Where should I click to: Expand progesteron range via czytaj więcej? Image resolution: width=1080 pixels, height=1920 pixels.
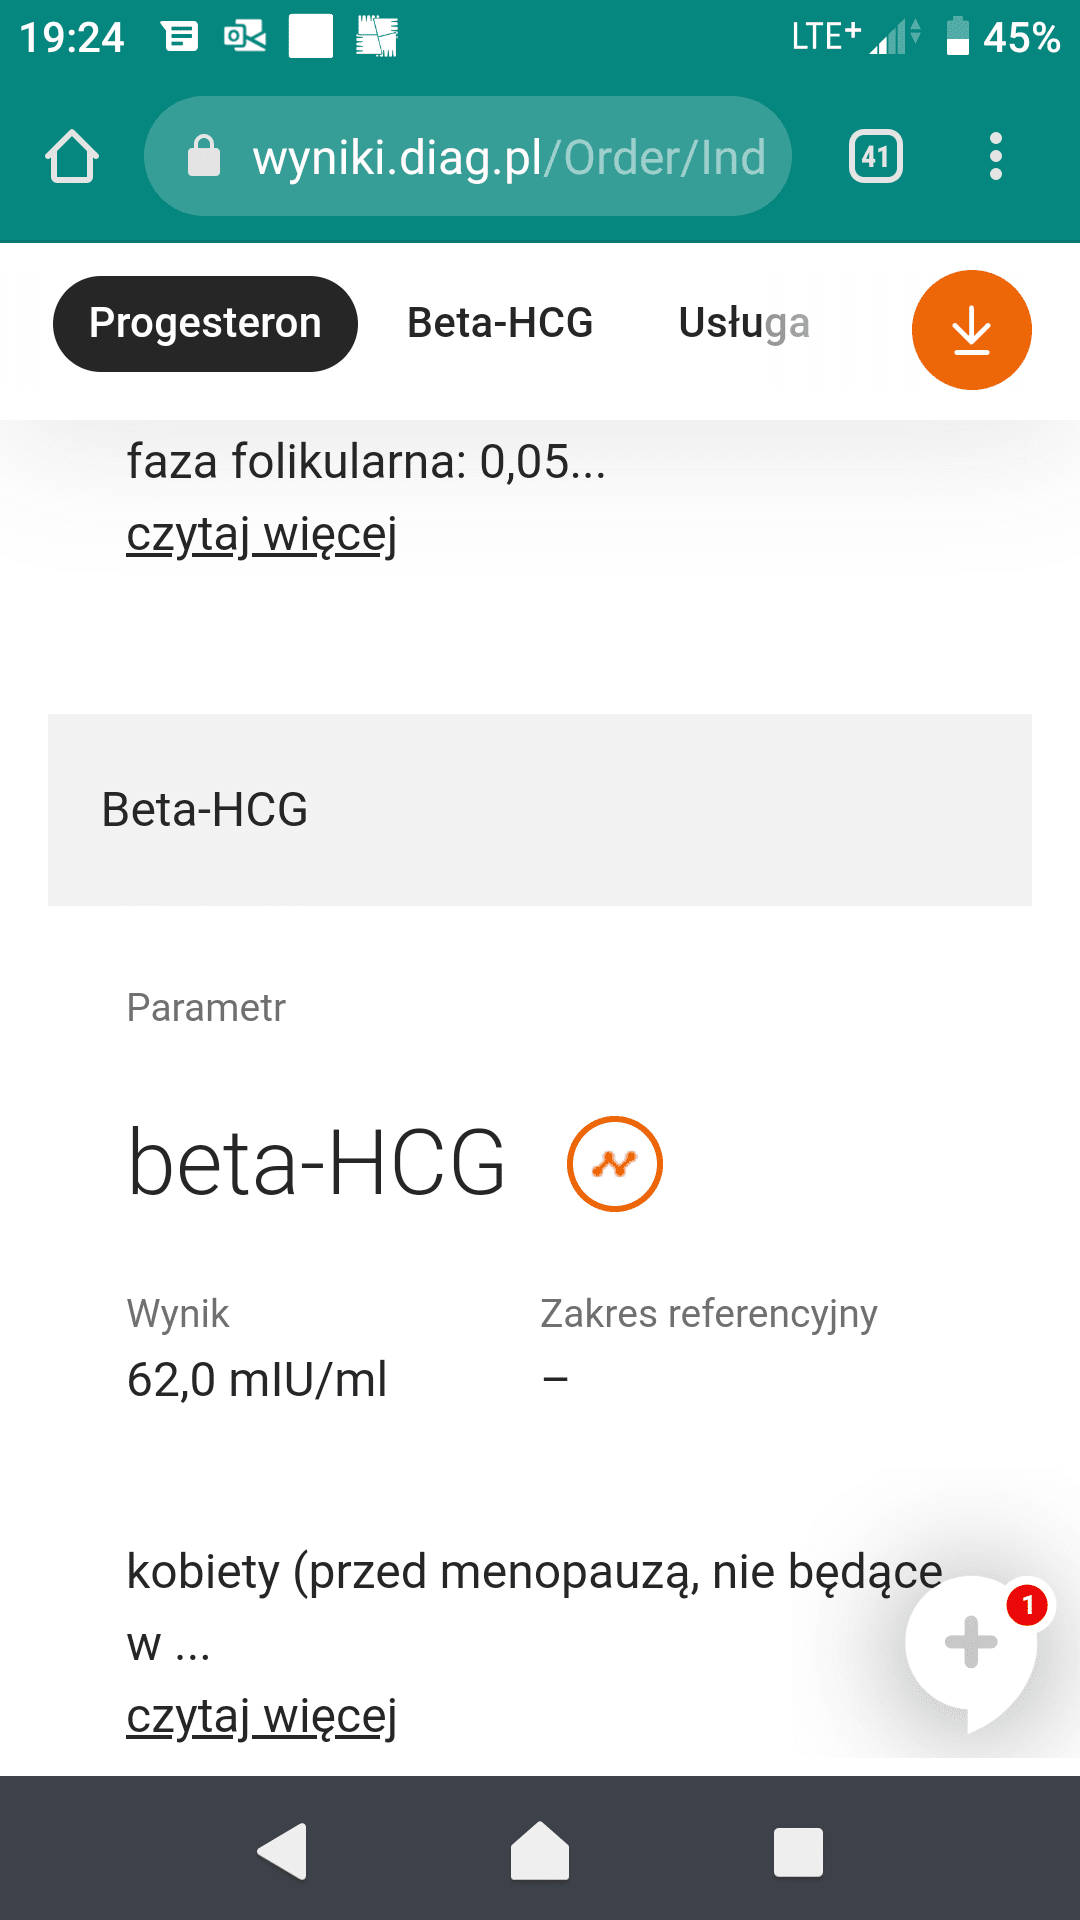pos(262,535)
